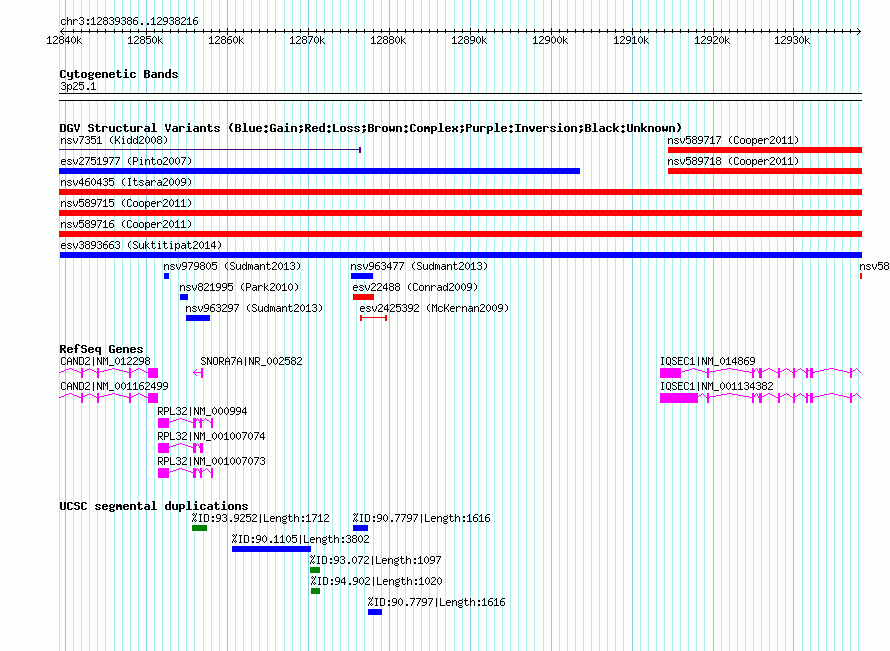Click the 12880k ruler tick label
Viewport: 890px width, 651px height.
[388, 40]
